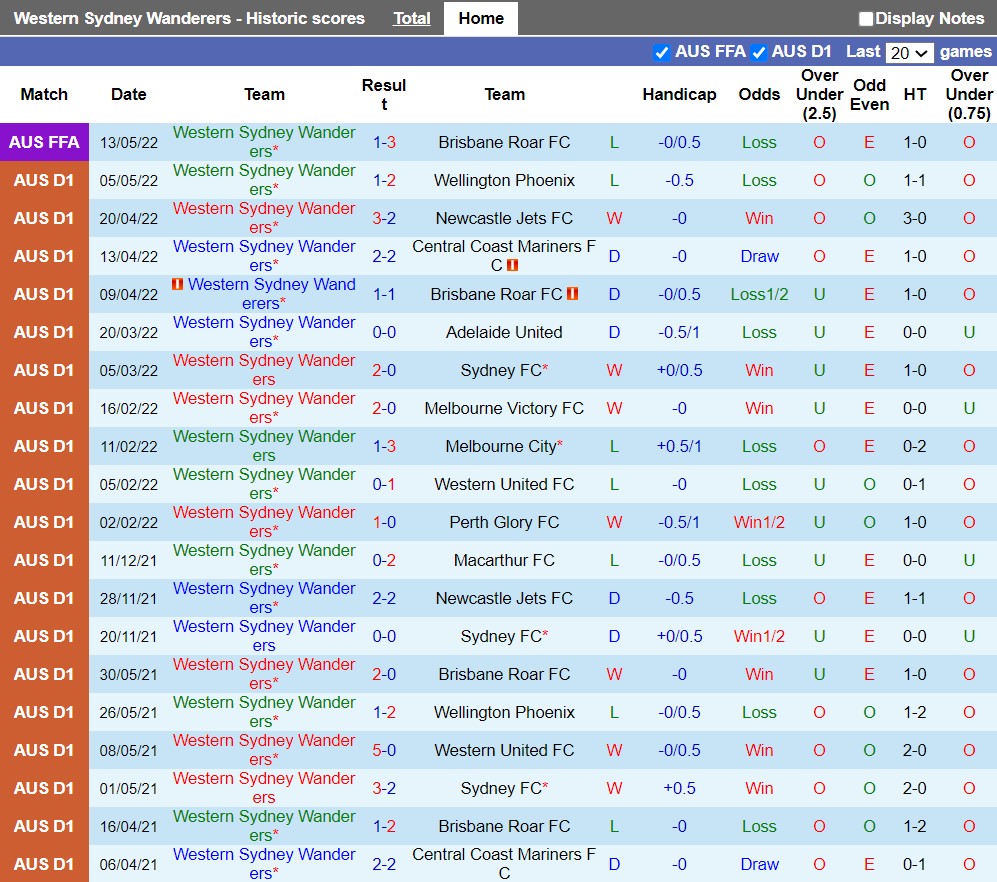Click red card icon beside Central Coast Mariners, 13/04/22

pyautogui.click(x=512, y=266)
